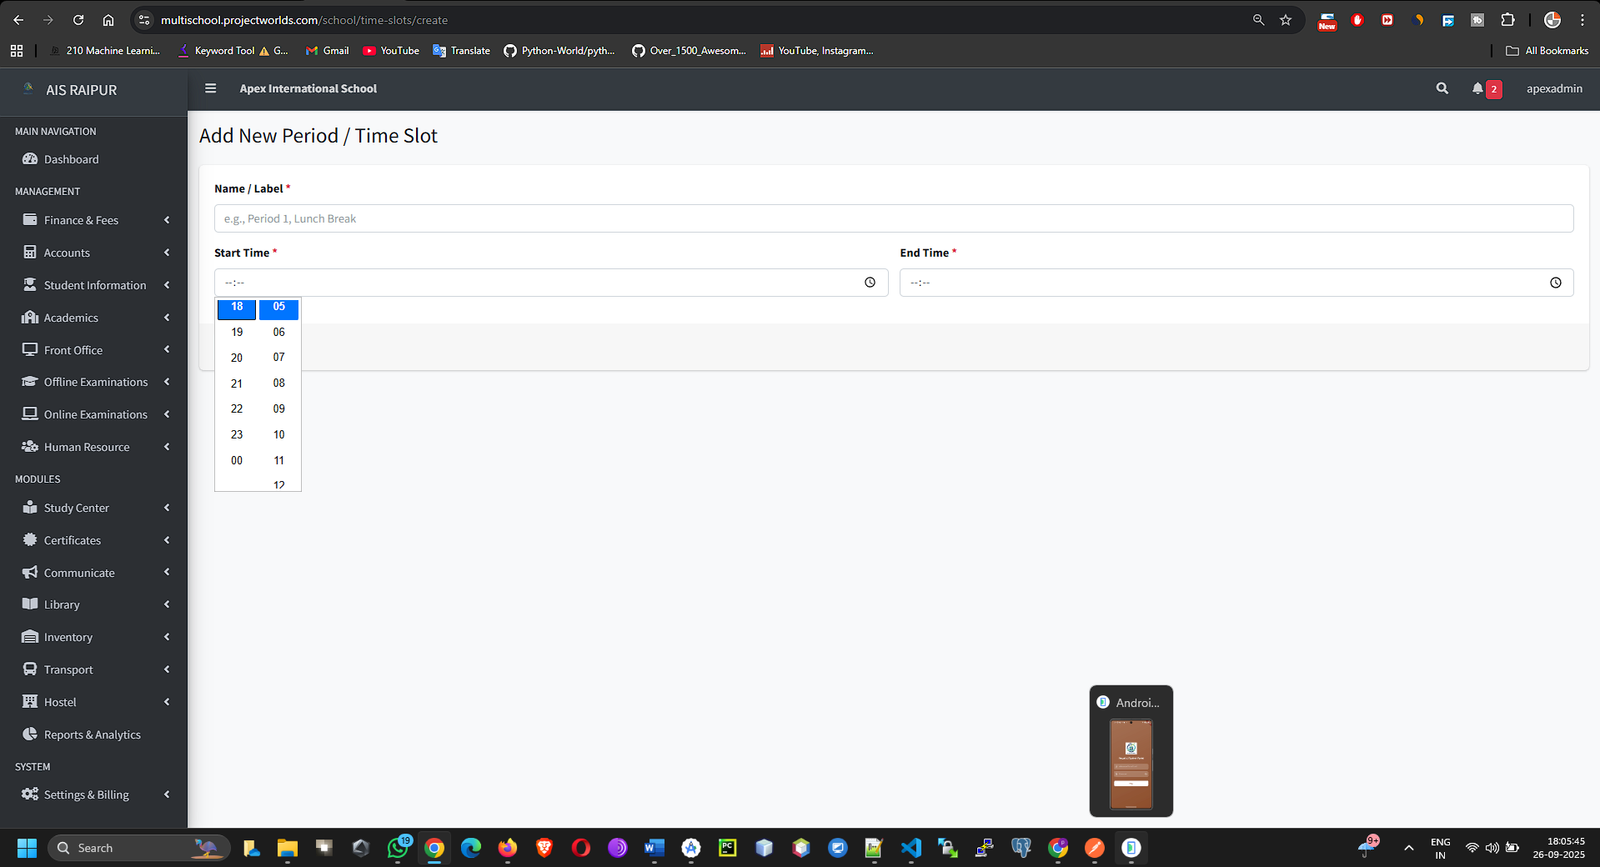The image size is (1600, 867).
Task: Open Reports & Analytics in sidebar
Action: [92, 735]
